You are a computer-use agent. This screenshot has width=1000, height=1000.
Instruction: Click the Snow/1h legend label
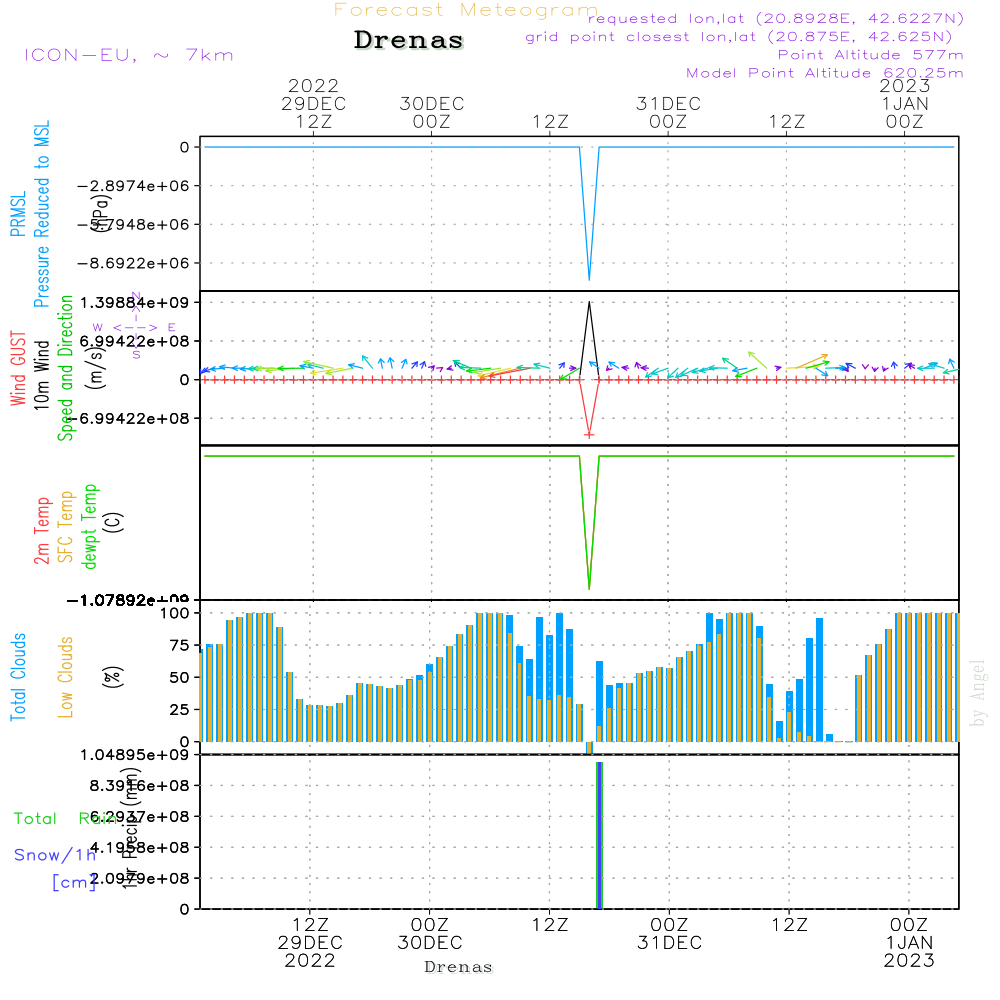tap(55, 855)
